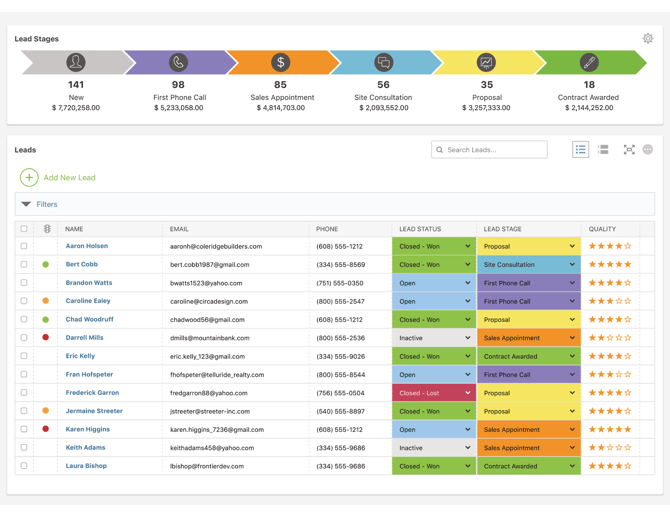Screen dimensions: 670x517
Task: Open Jermaine Streeter lead link
Action: tap(94, 411)
